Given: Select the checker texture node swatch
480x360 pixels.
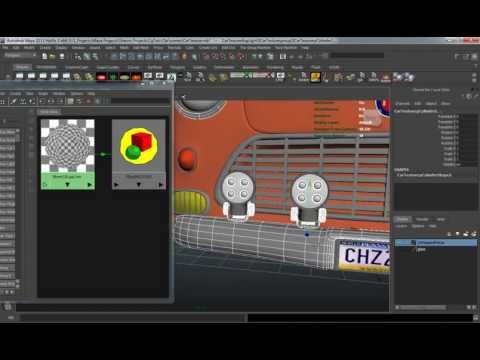Looking at the screenshot, I should [x=68, y=146].
